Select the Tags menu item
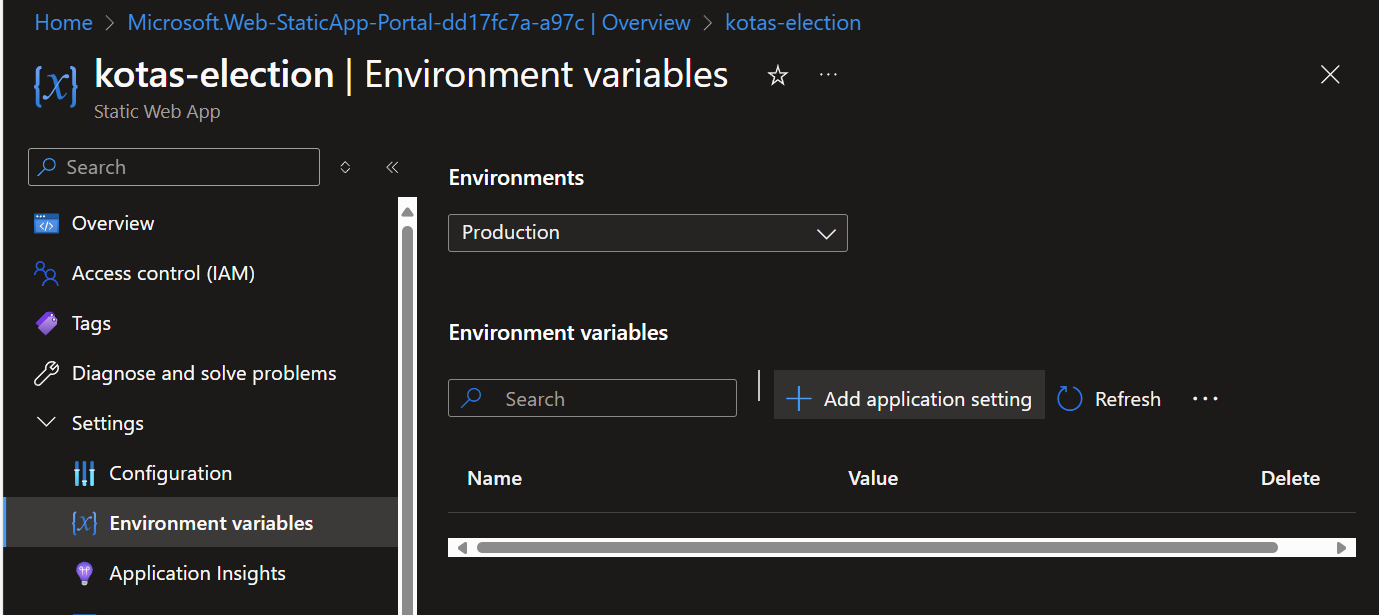Screen dimensions: 1379x615 91,323
